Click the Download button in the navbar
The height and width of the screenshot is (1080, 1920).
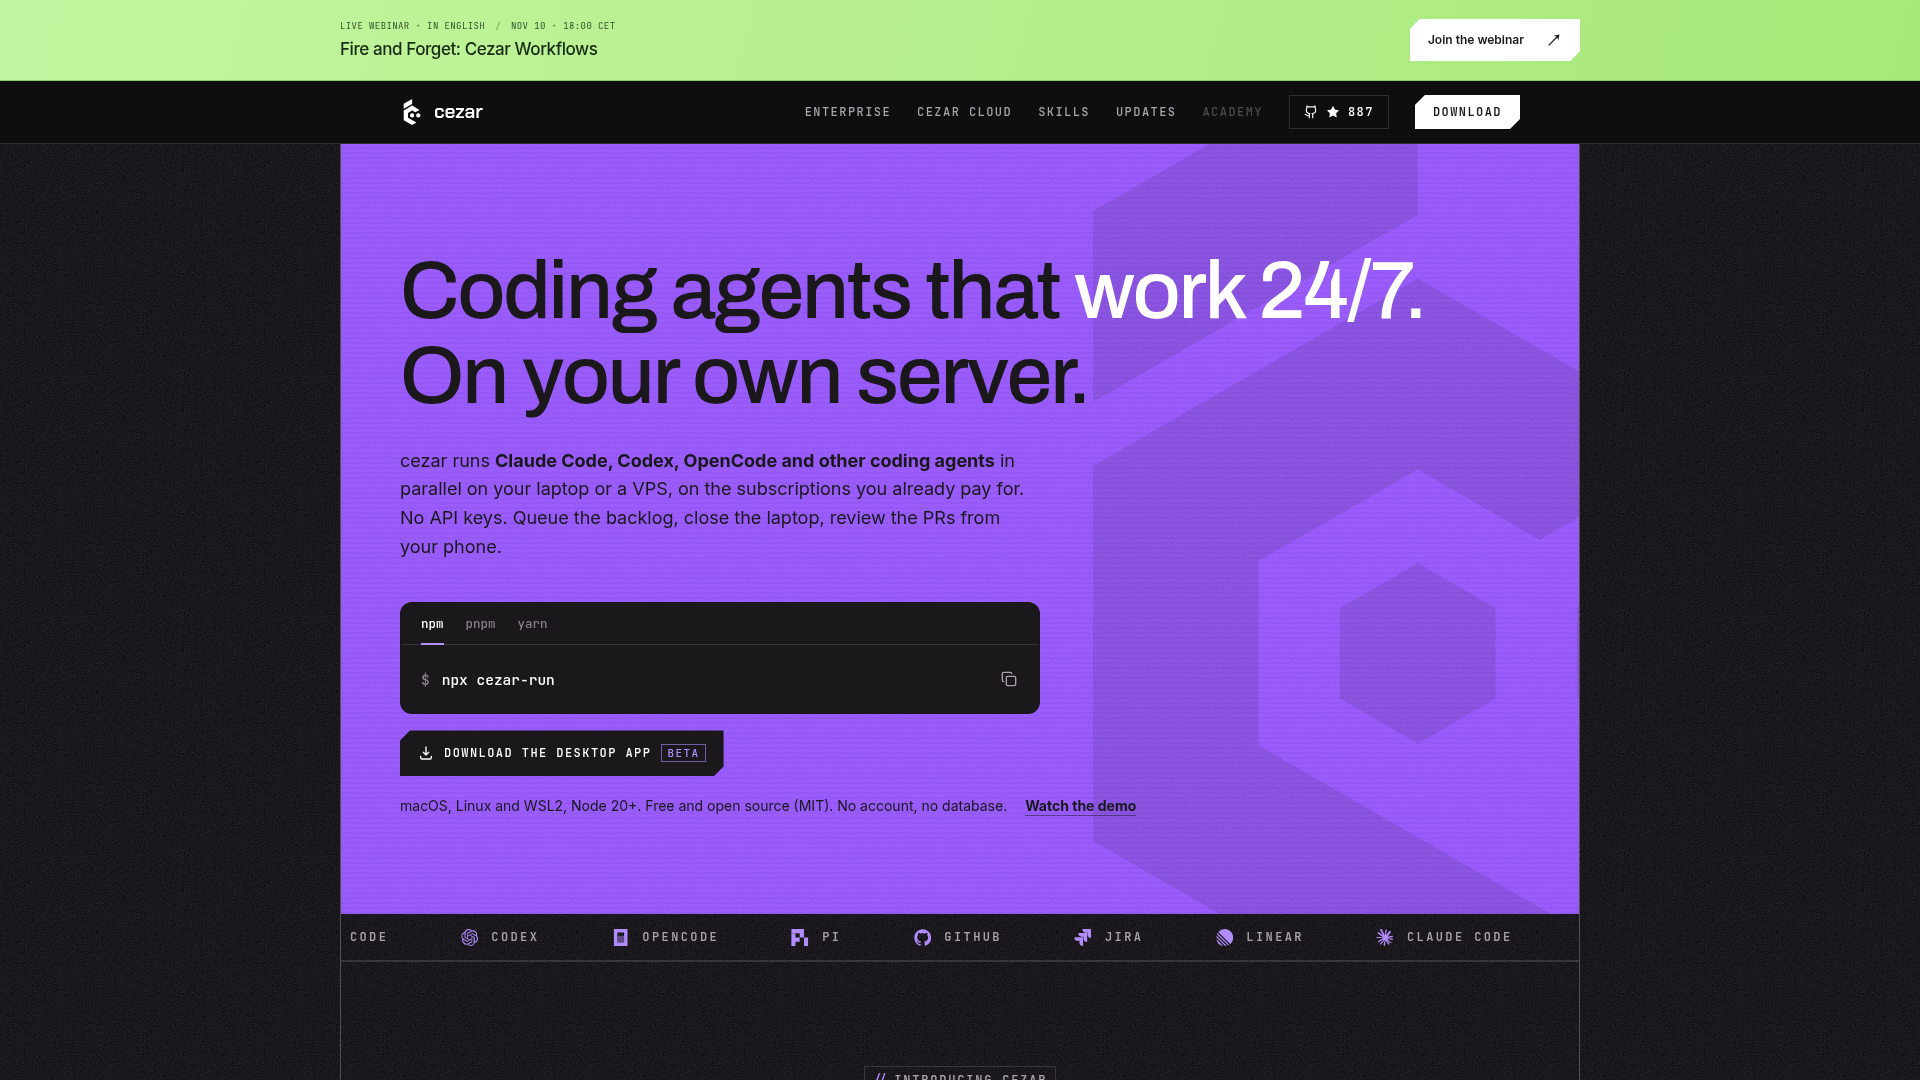pos(1467,112)
